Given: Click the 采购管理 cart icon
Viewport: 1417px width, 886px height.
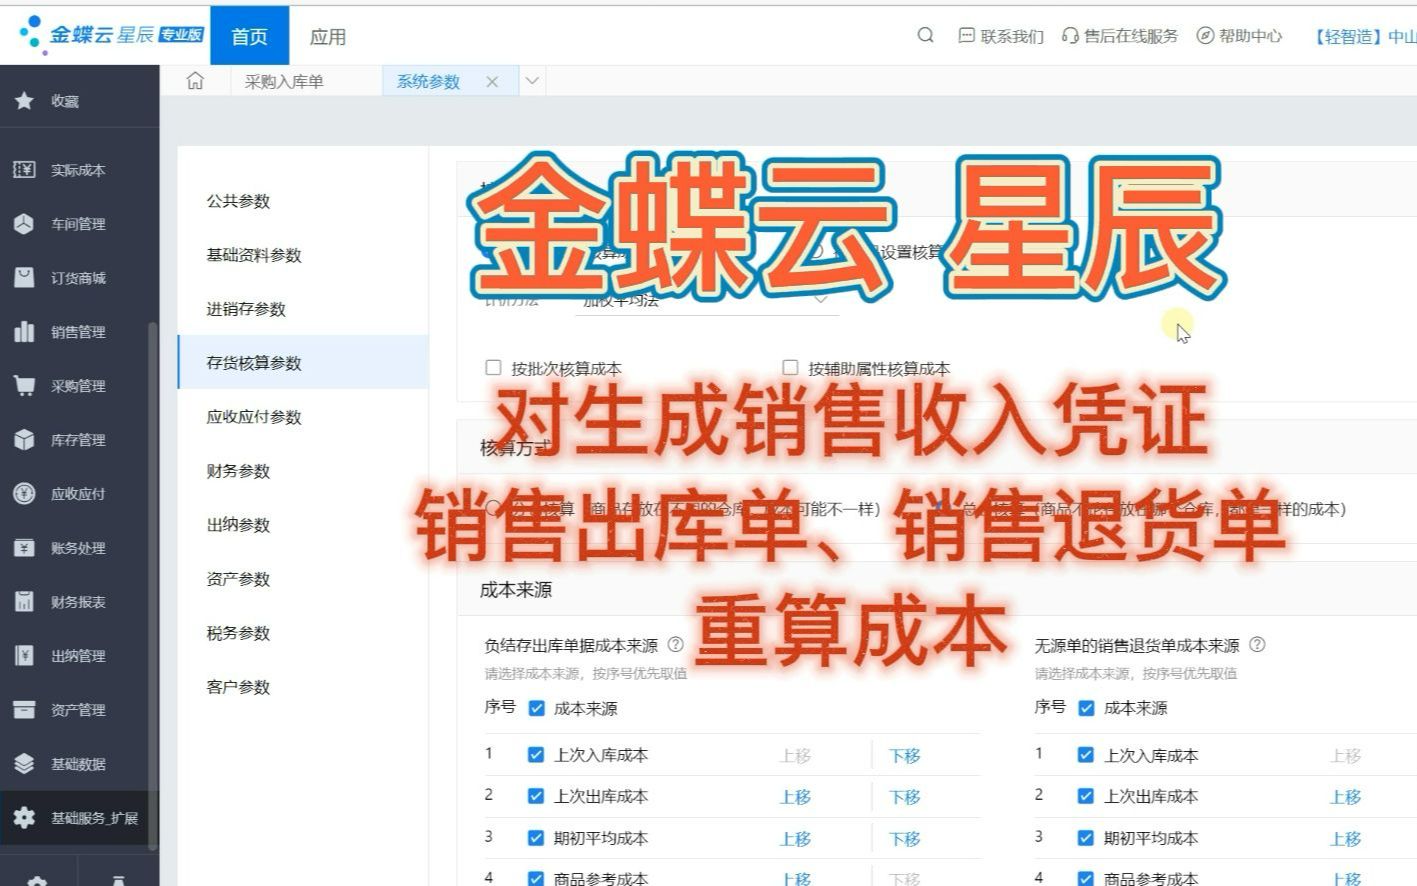Looking at the screenshot, I should [x=24, y=386].
